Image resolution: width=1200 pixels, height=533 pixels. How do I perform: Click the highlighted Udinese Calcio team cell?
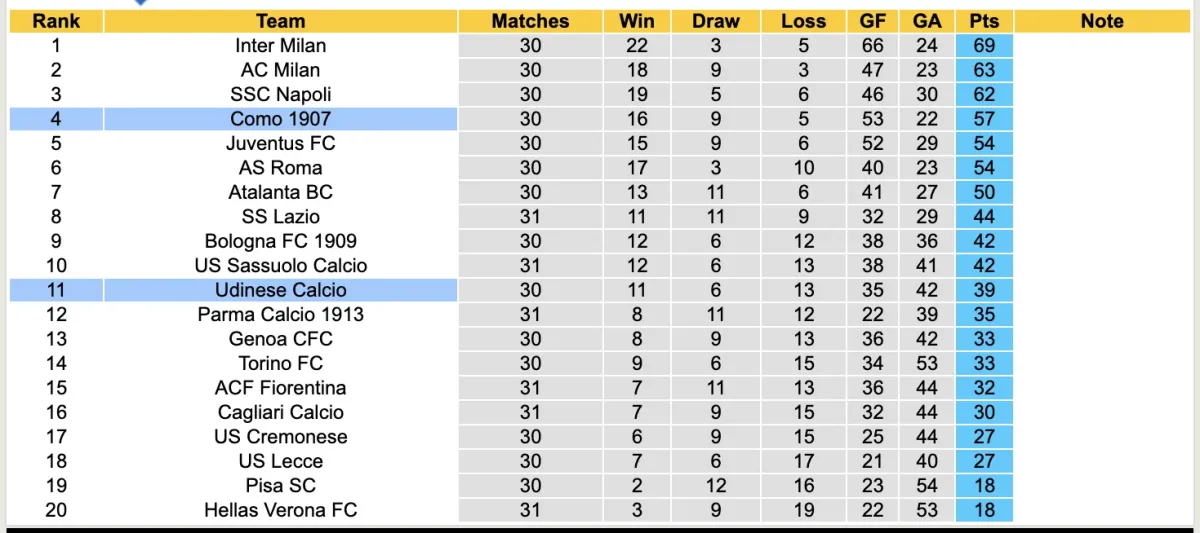[x=280, y=290]
